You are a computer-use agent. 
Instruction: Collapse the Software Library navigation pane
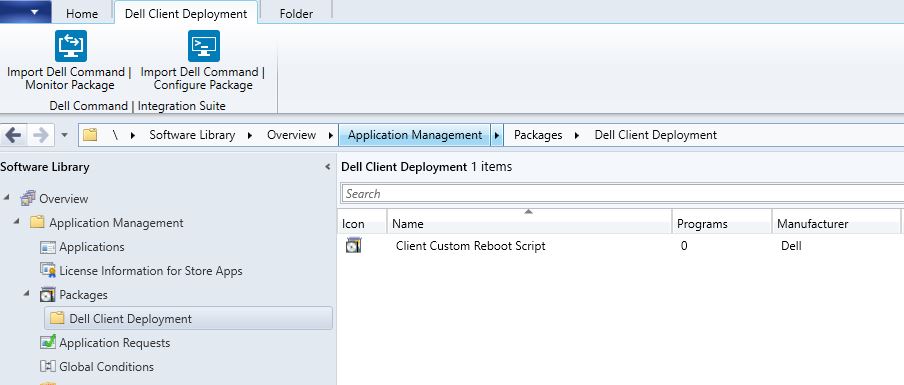(327, 167)
